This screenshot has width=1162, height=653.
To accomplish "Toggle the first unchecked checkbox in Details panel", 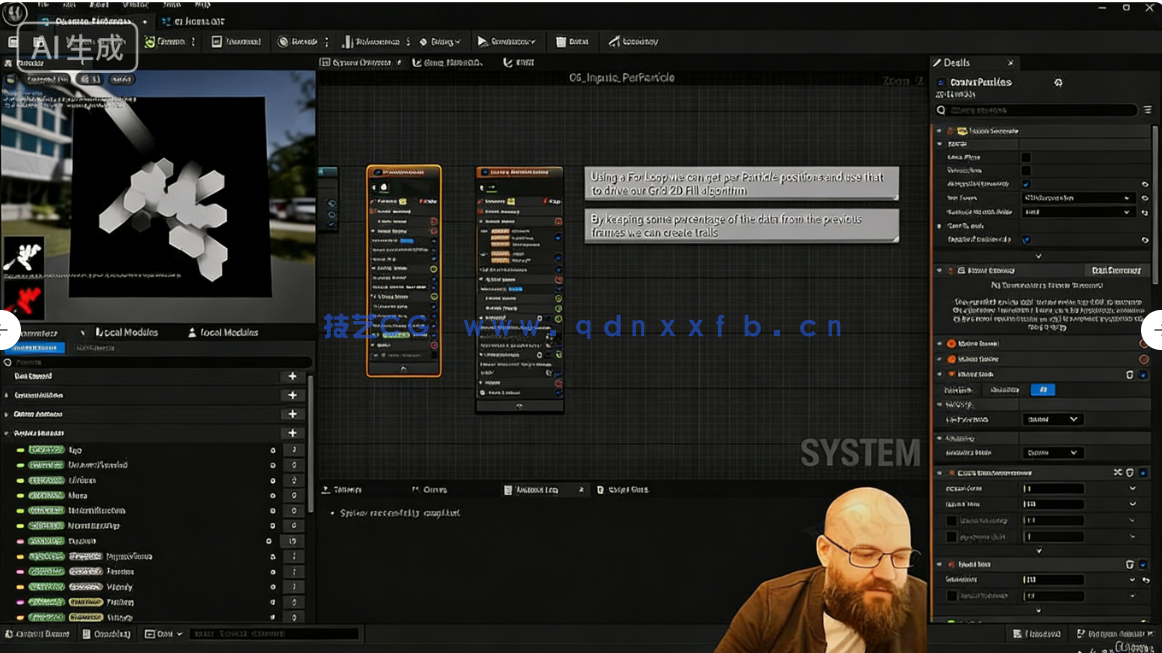I will [x=1026, y=157].
